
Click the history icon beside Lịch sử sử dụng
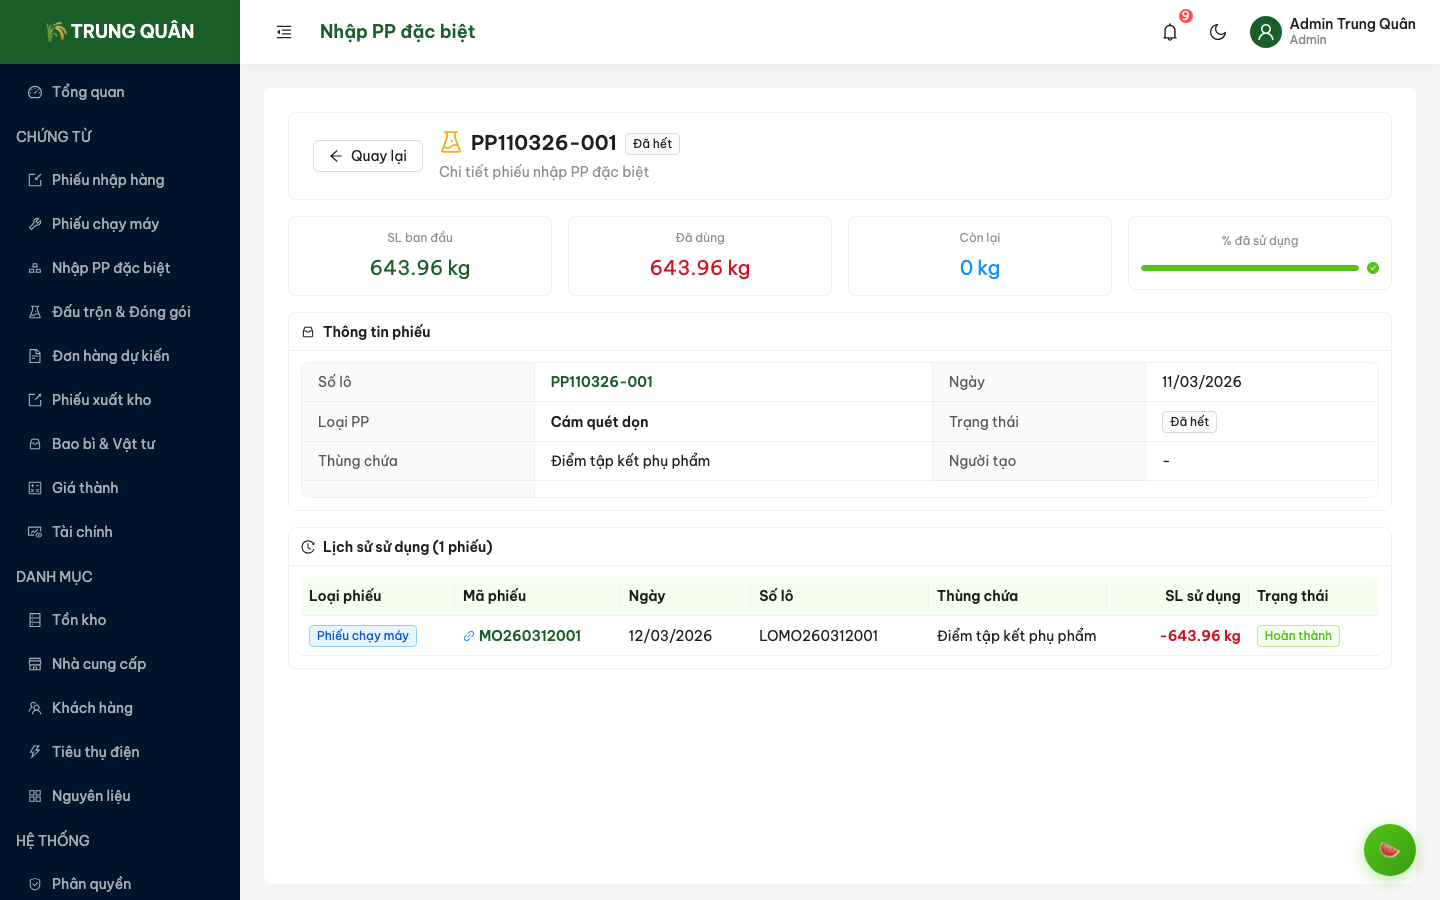coord(308,547)
